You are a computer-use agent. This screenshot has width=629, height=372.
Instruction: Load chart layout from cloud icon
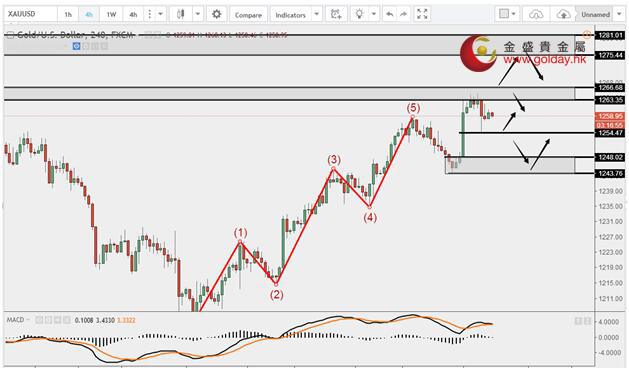[x=536, y=14]
